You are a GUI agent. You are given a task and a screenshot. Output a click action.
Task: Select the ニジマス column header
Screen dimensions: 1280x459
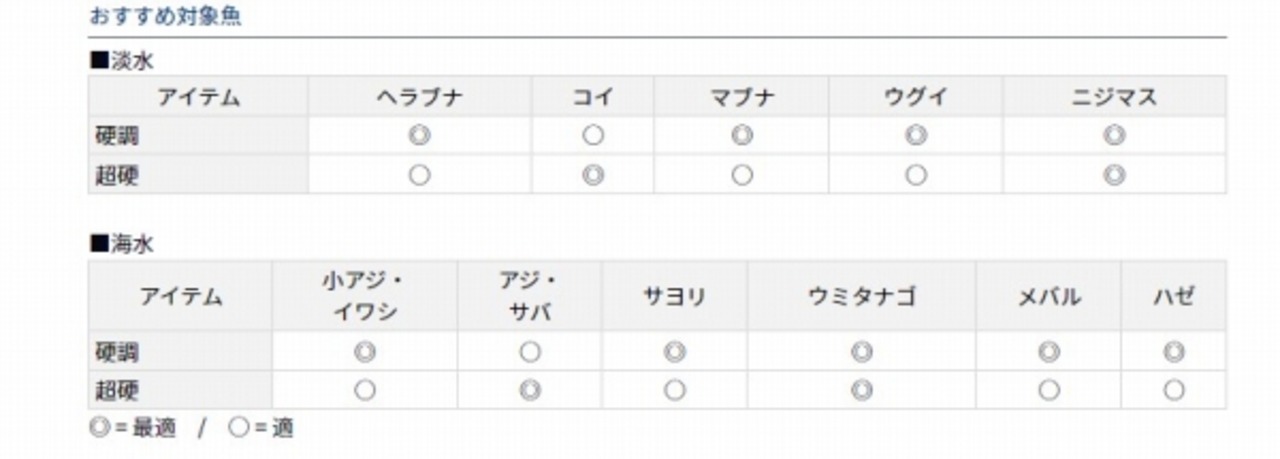pos(1114,97)
